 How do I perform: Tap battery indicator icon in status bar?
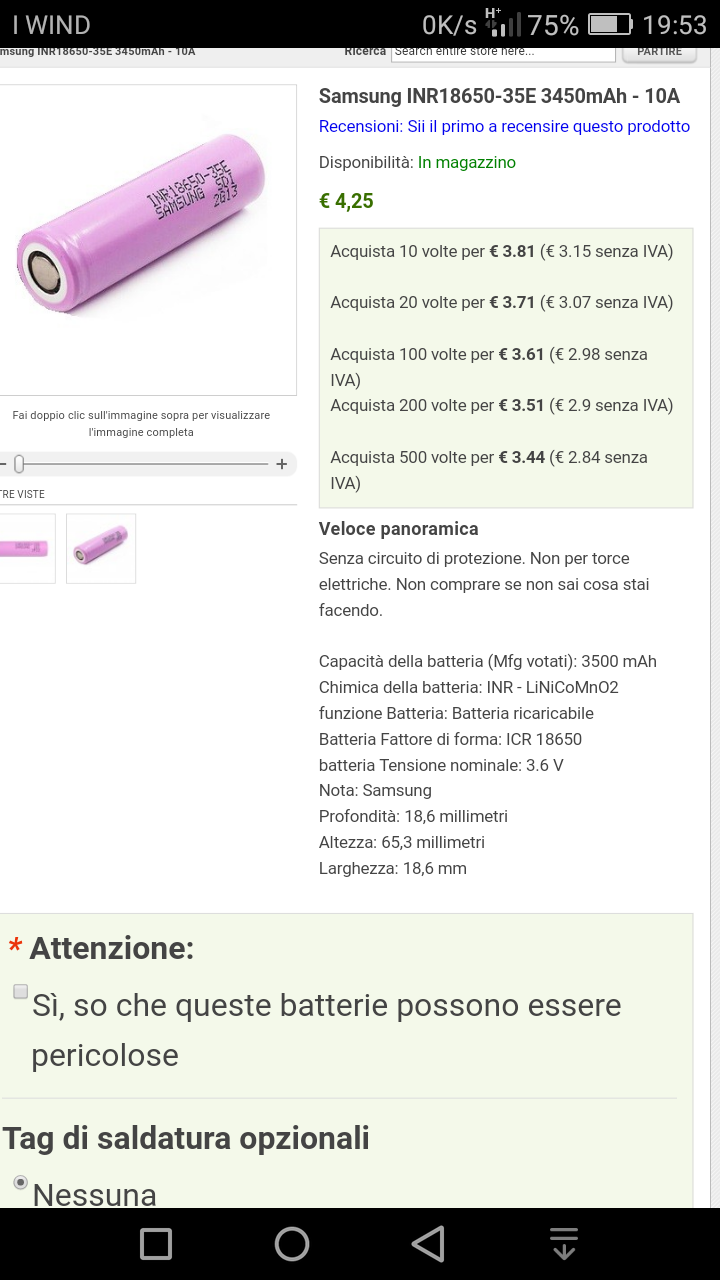(610, 24)
